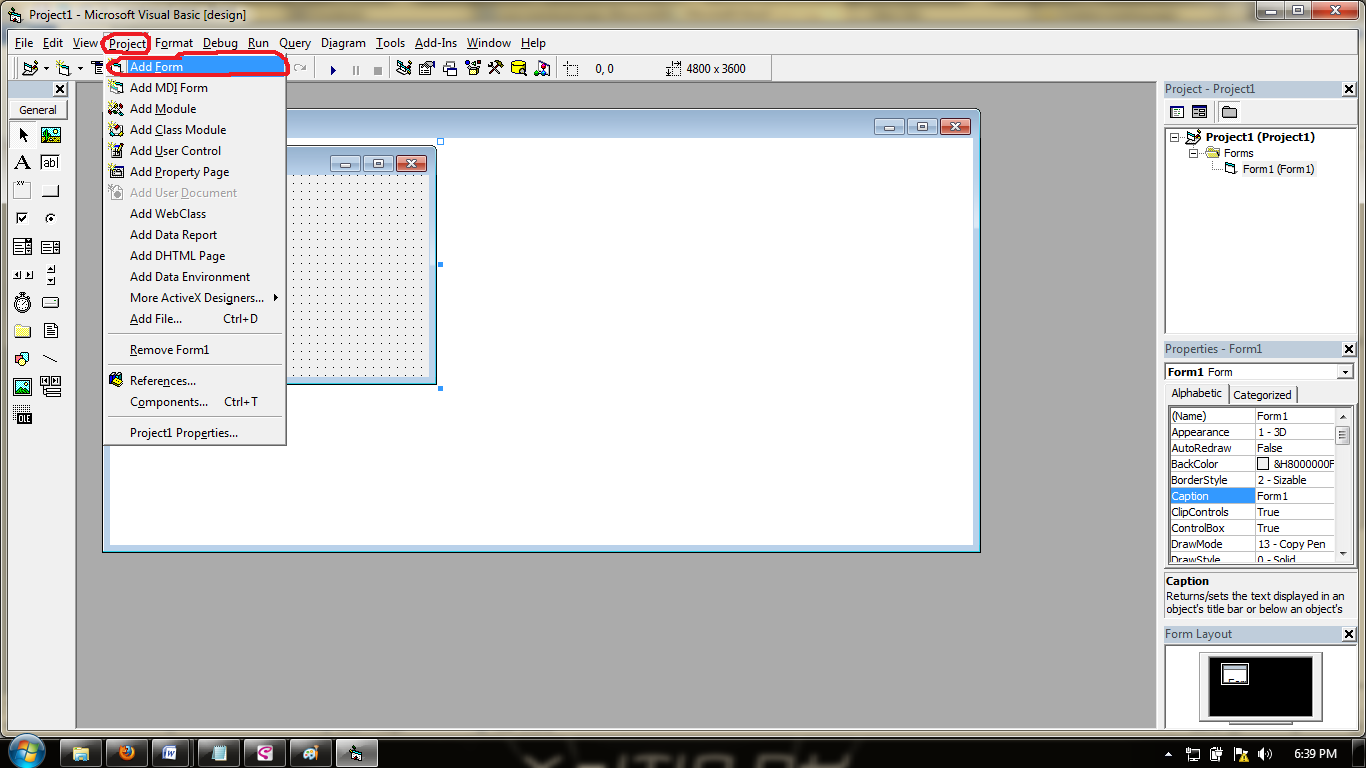Select the Data control tool
The width and height of the screenshot is (1366, 768).
coord(51,387)
